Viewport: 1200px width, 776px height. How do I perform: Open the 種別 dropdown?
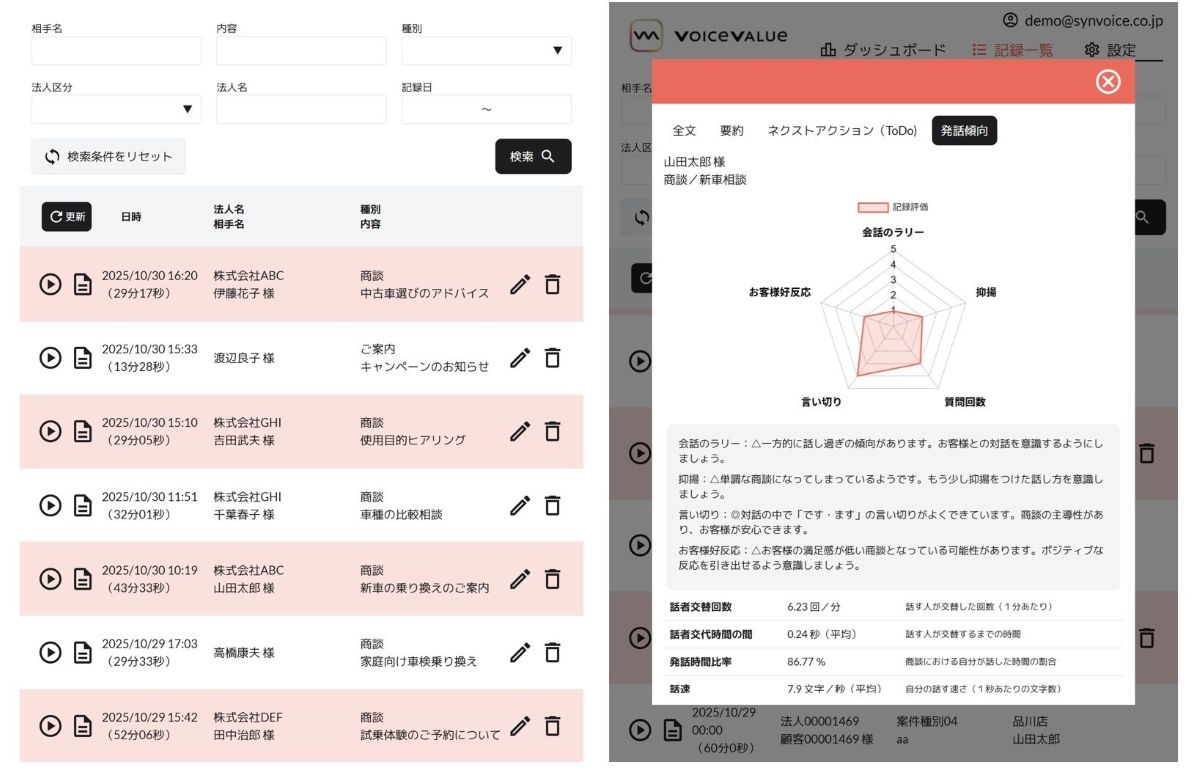(x=486, y=51)
